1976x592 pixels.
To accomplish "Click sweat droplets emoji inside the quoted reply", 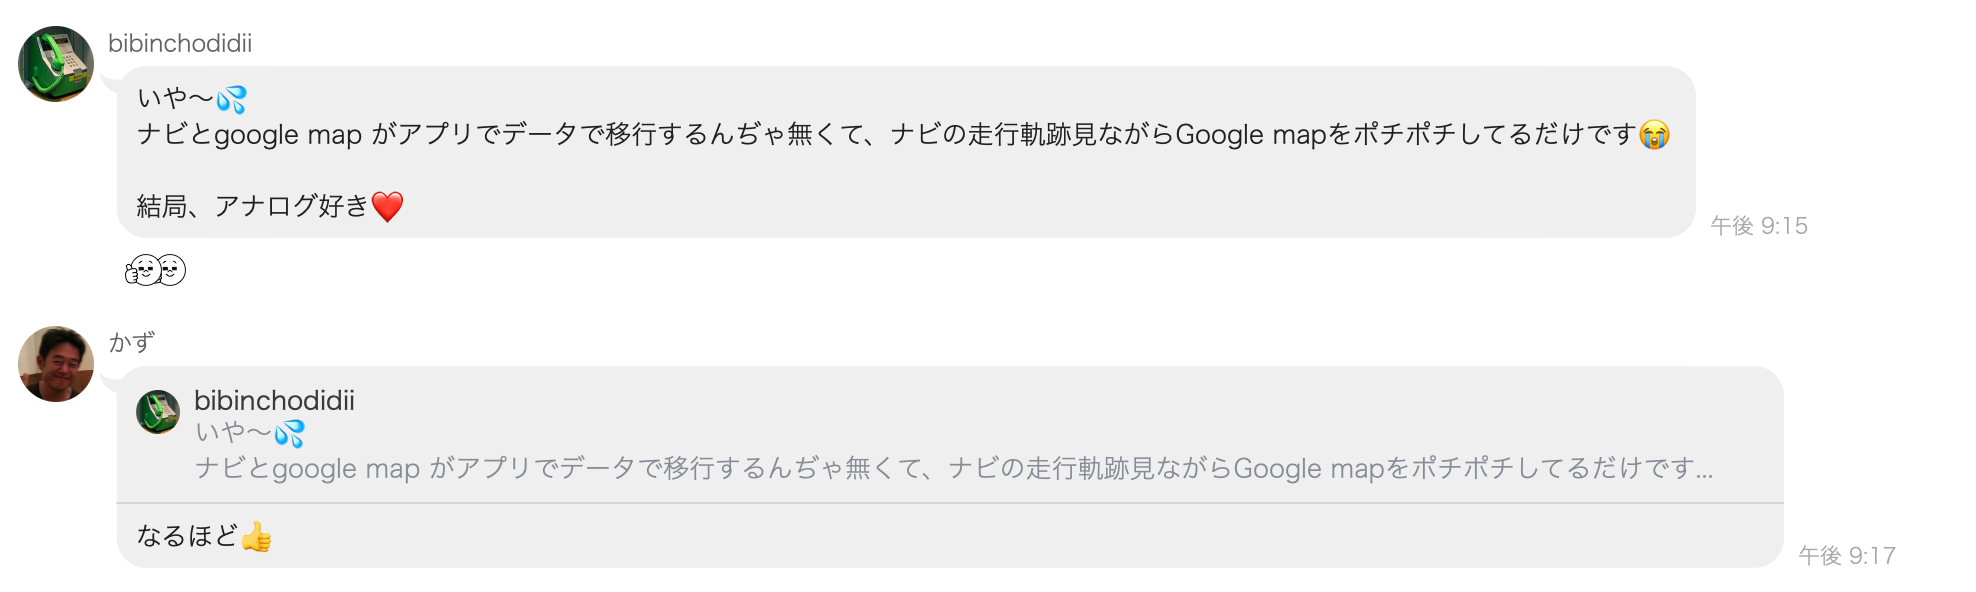I will pyautogui.click(x=289, y=433).
